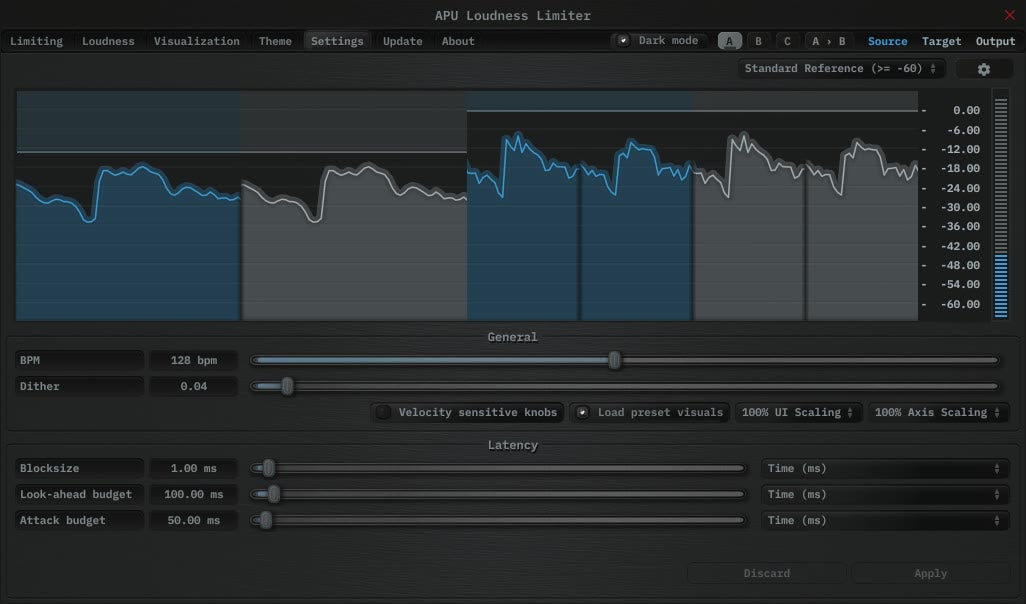Click the Look-ahead budget label
Viewport: 1026px width, 604px height.
tap(79, 495)
